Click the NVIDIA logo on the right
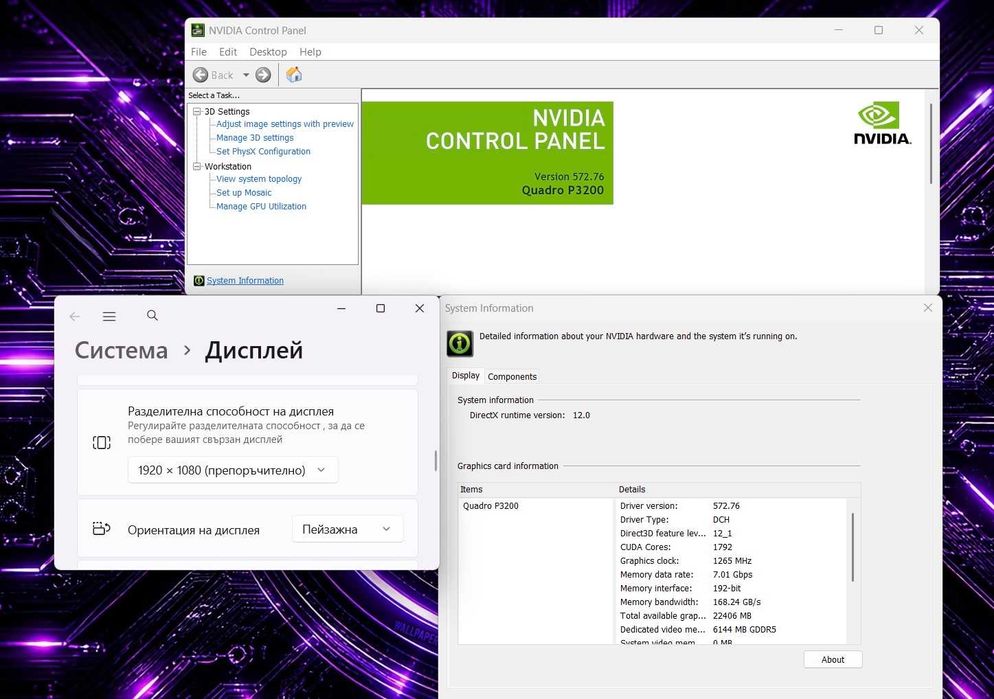The image size is (994, 699). pyautogui.click(x=882, y=124)
